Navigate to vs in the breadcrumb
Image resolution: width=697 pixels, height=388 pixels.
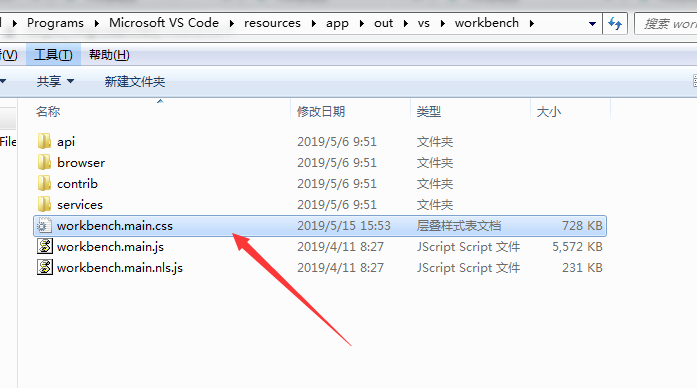coord(424,23)
